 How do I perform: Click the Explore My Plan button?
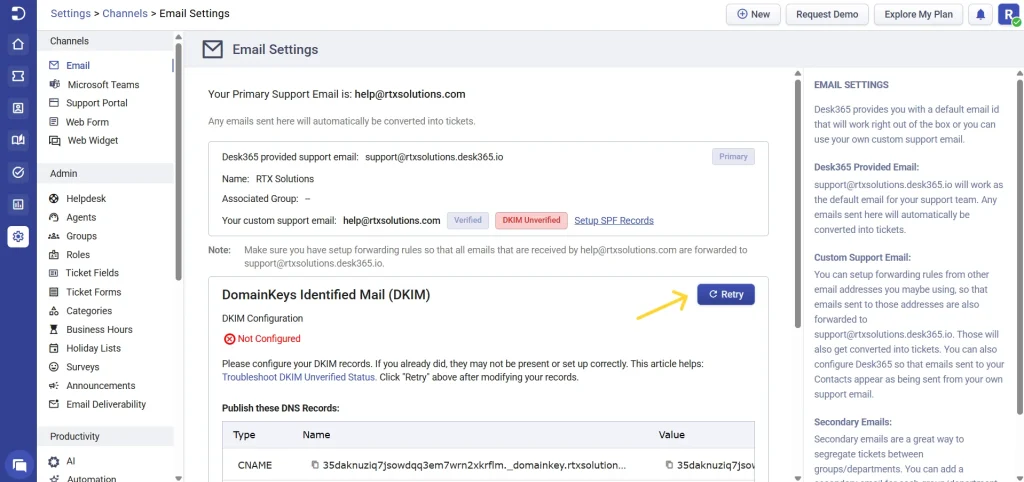pos(918,14)
